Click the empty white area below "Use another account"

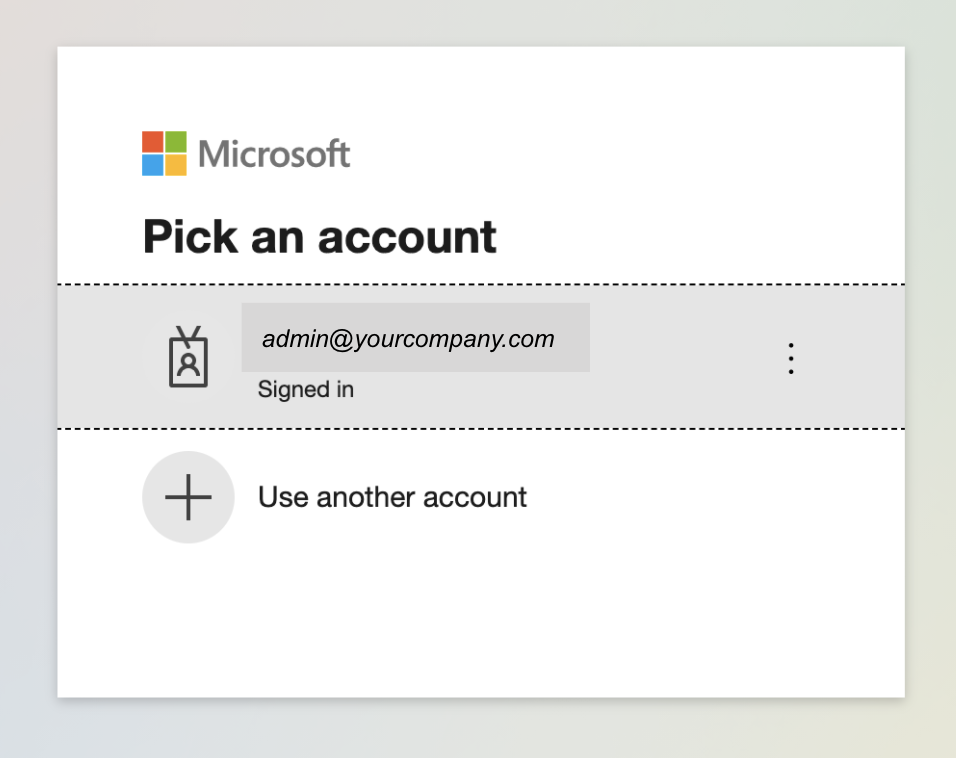click(480, 620)
